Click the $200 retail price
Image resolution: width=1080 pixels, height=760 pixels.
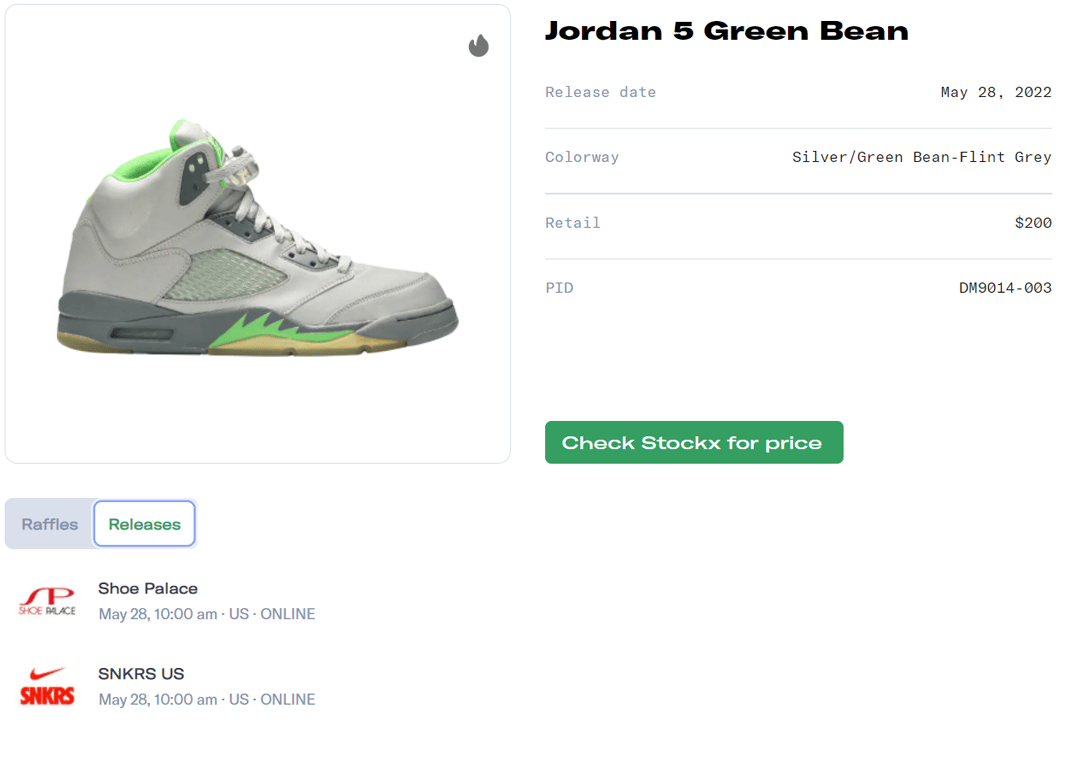(x=1033, y=223)
